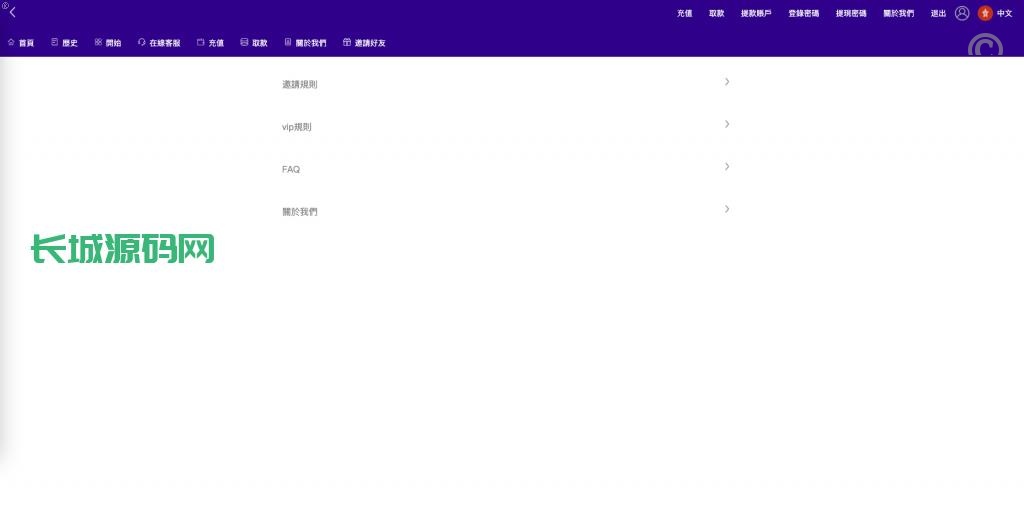The width and height of the screenshot is (1024, 527).
Task: Expand the FAQ row chevron
Action: [727, 166]
